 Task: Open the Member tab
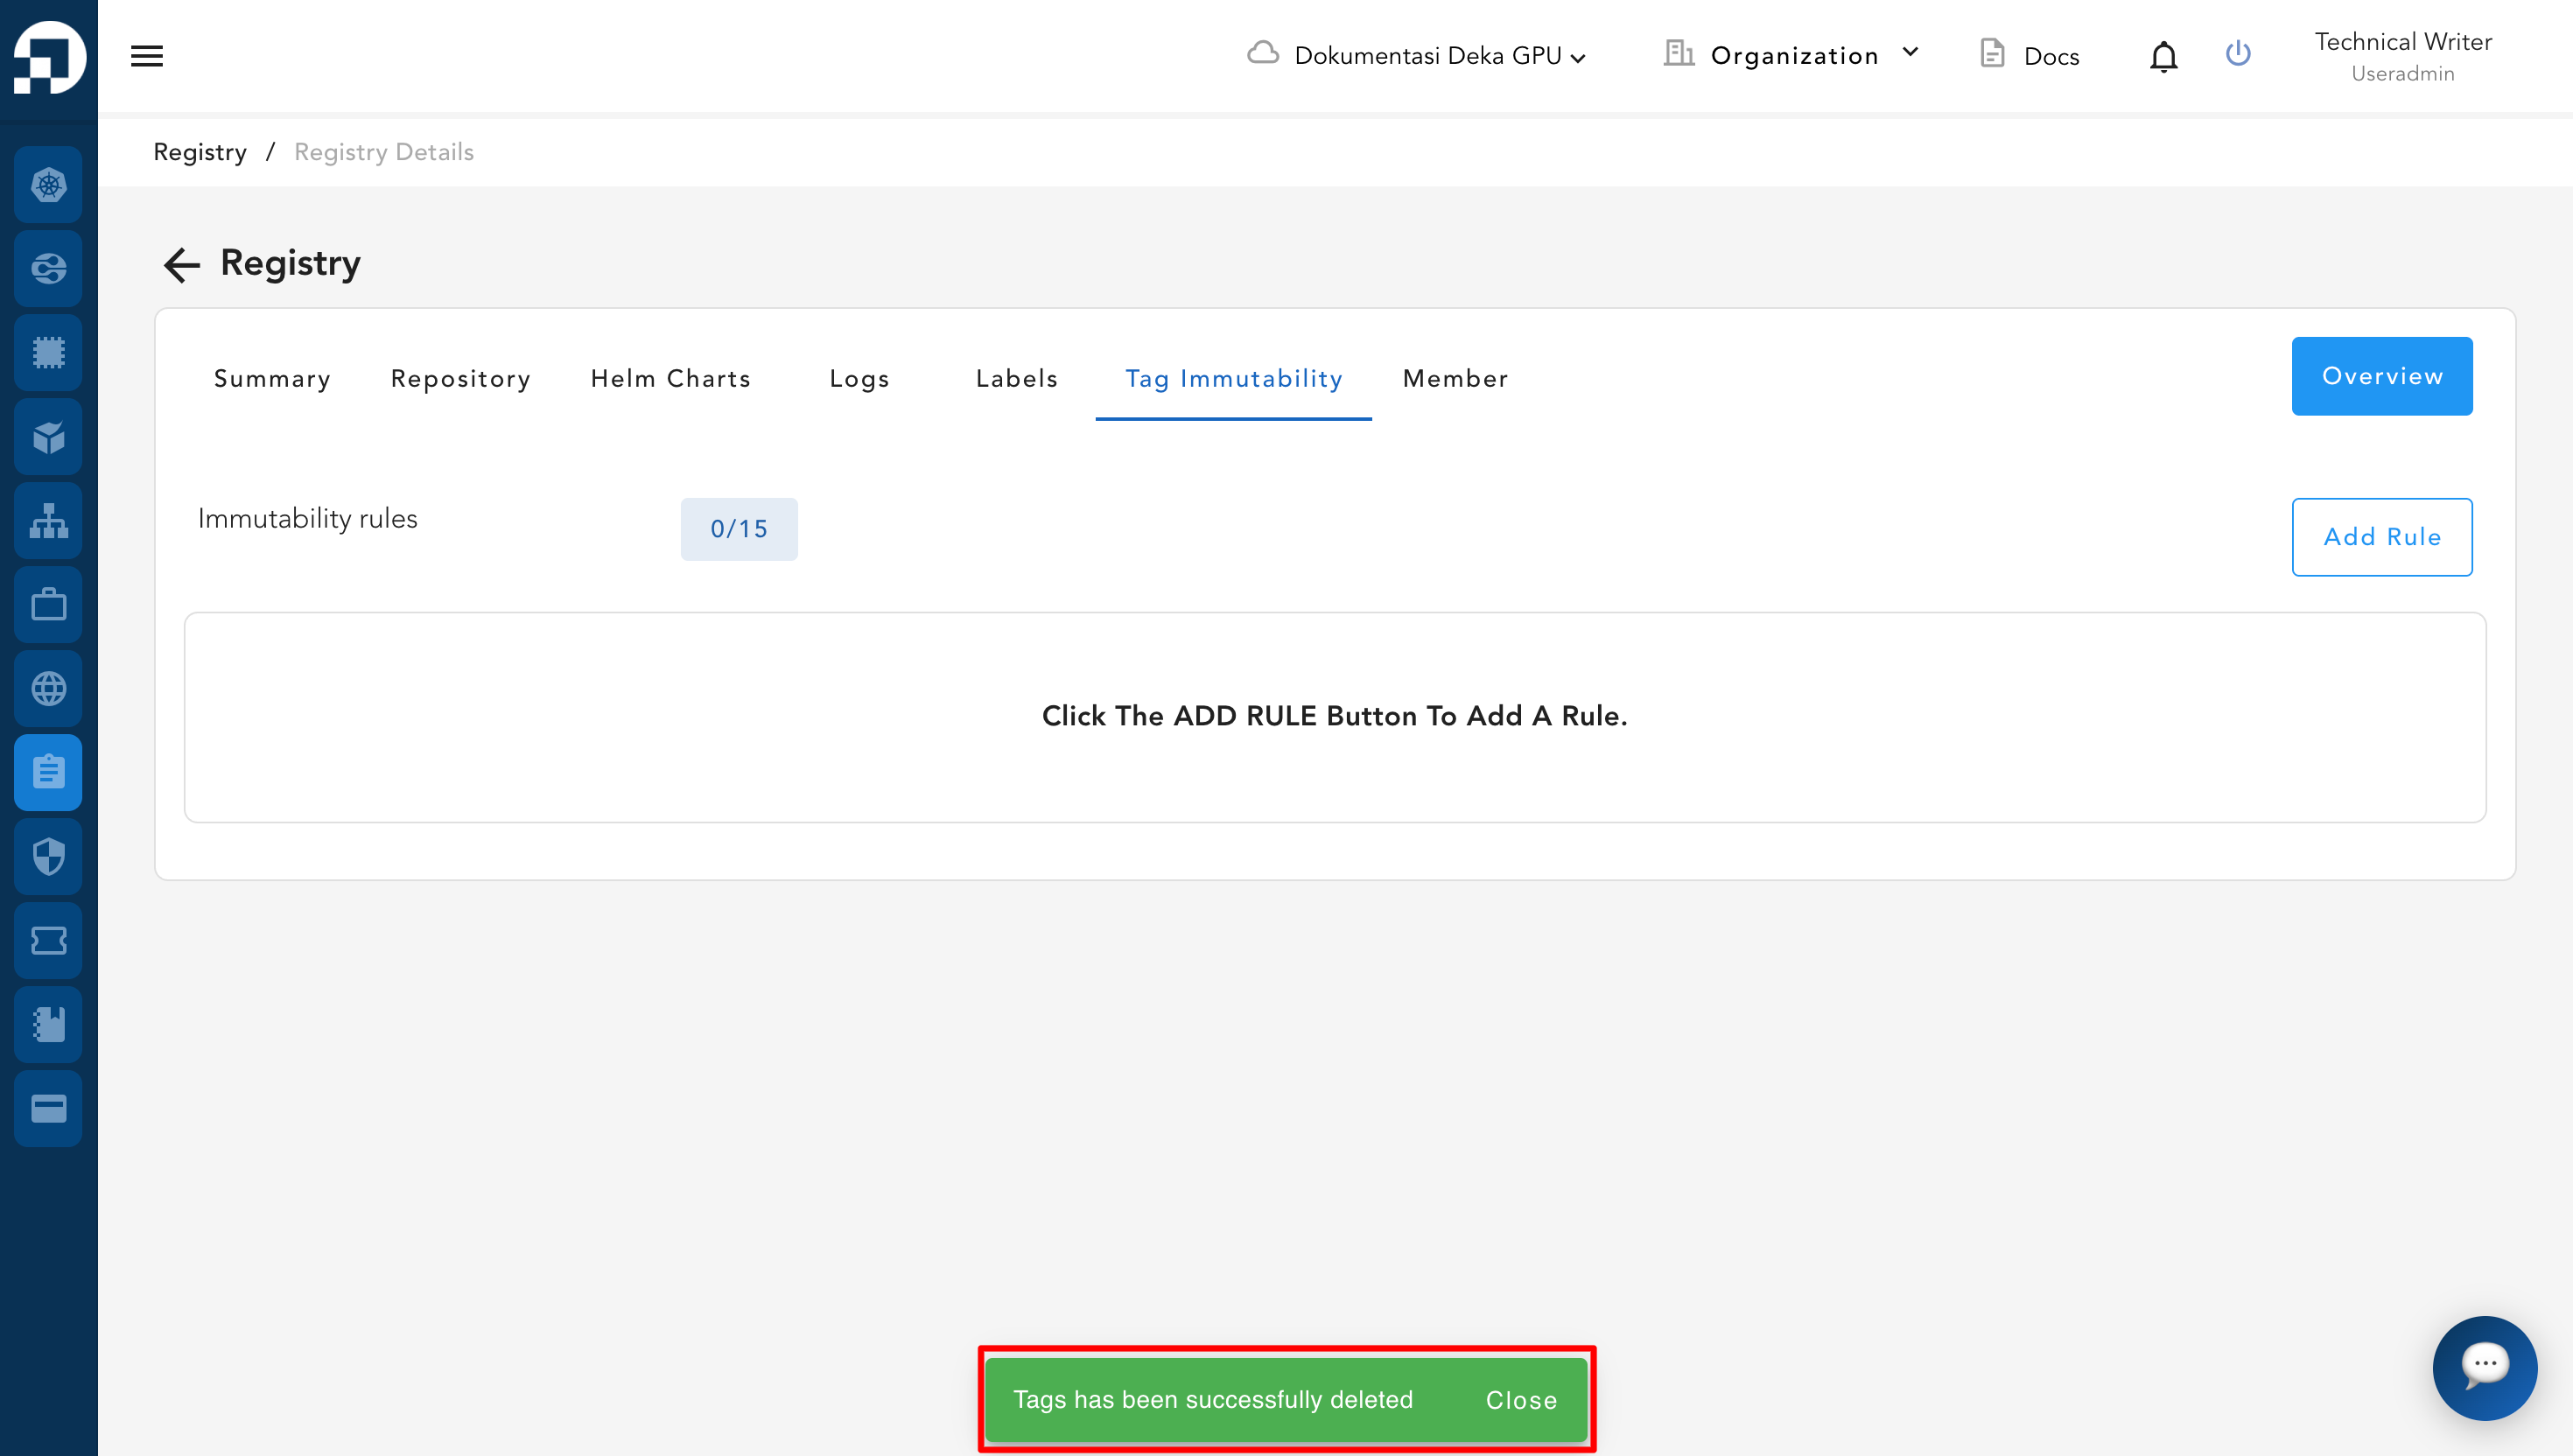click(1455, 378)
